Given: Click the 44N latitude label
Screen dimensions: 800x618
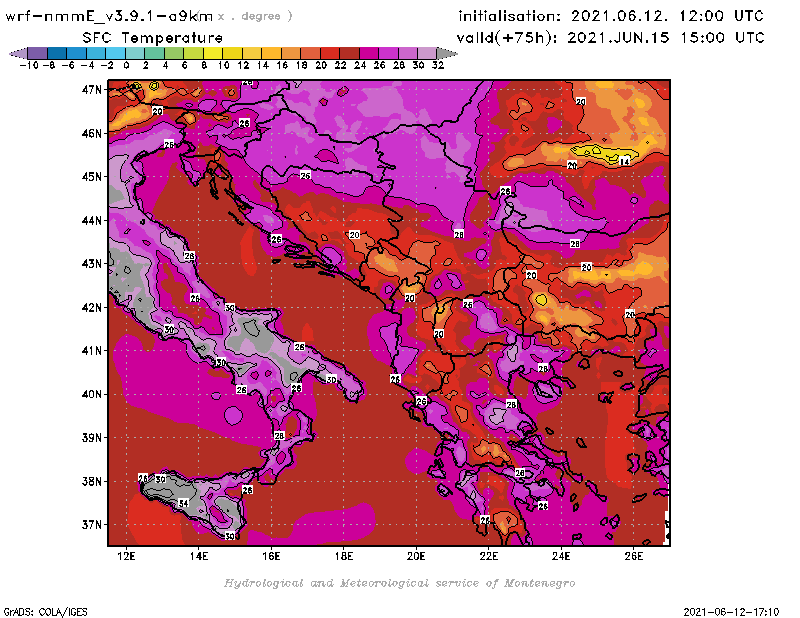Looking at the screenshot, I should 92,220.
